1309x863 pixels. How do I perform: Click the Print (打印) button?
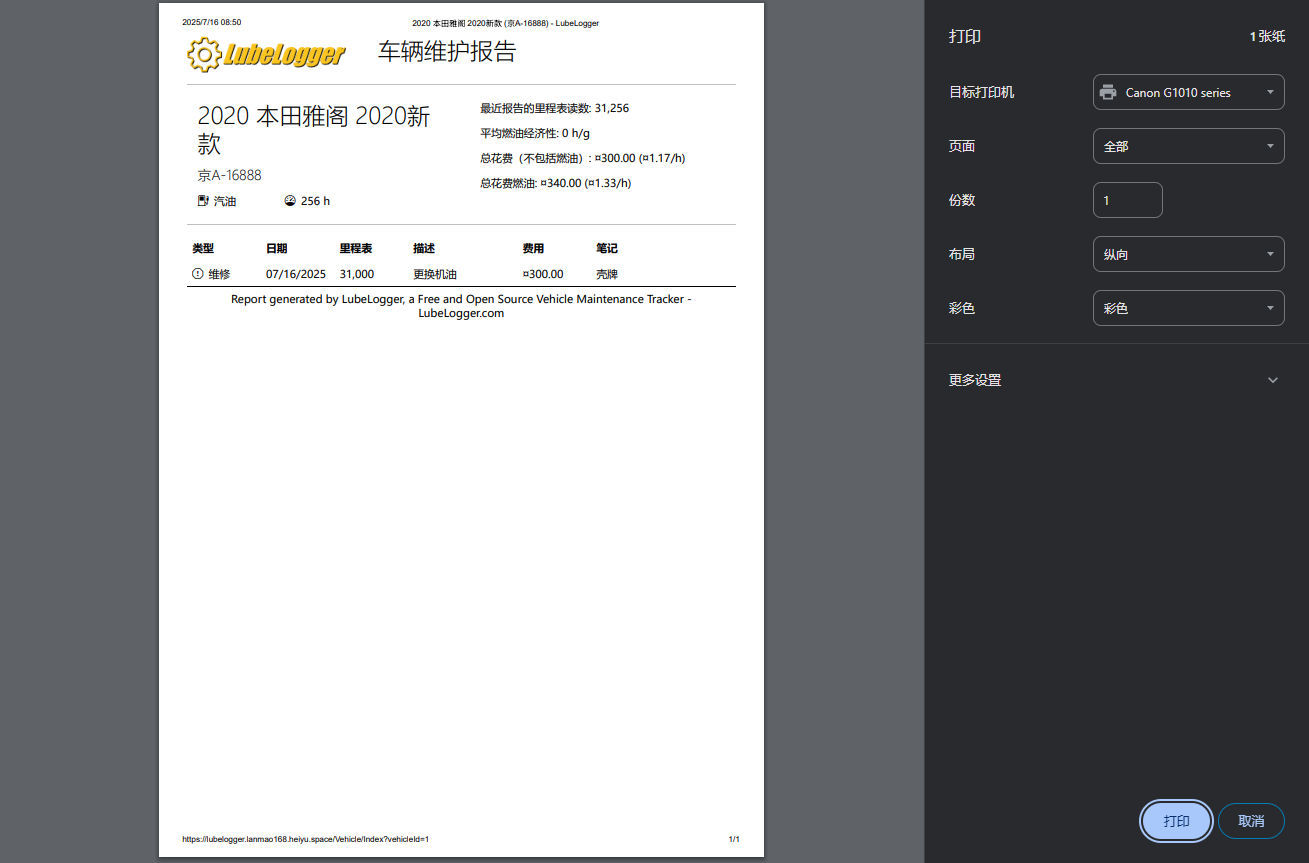1176,821
